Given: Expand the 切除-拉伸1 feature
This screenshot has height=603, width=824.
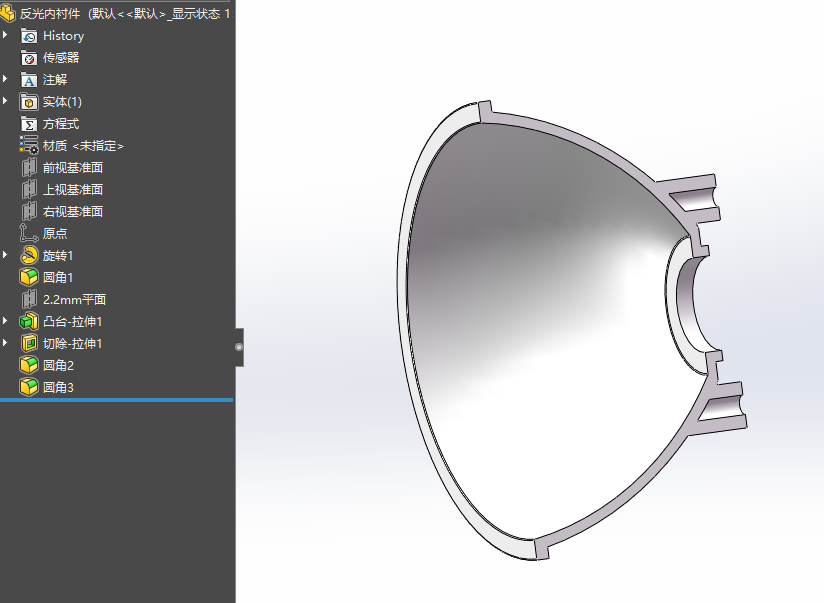Looking at the screenshot, I should pos(6,343).
